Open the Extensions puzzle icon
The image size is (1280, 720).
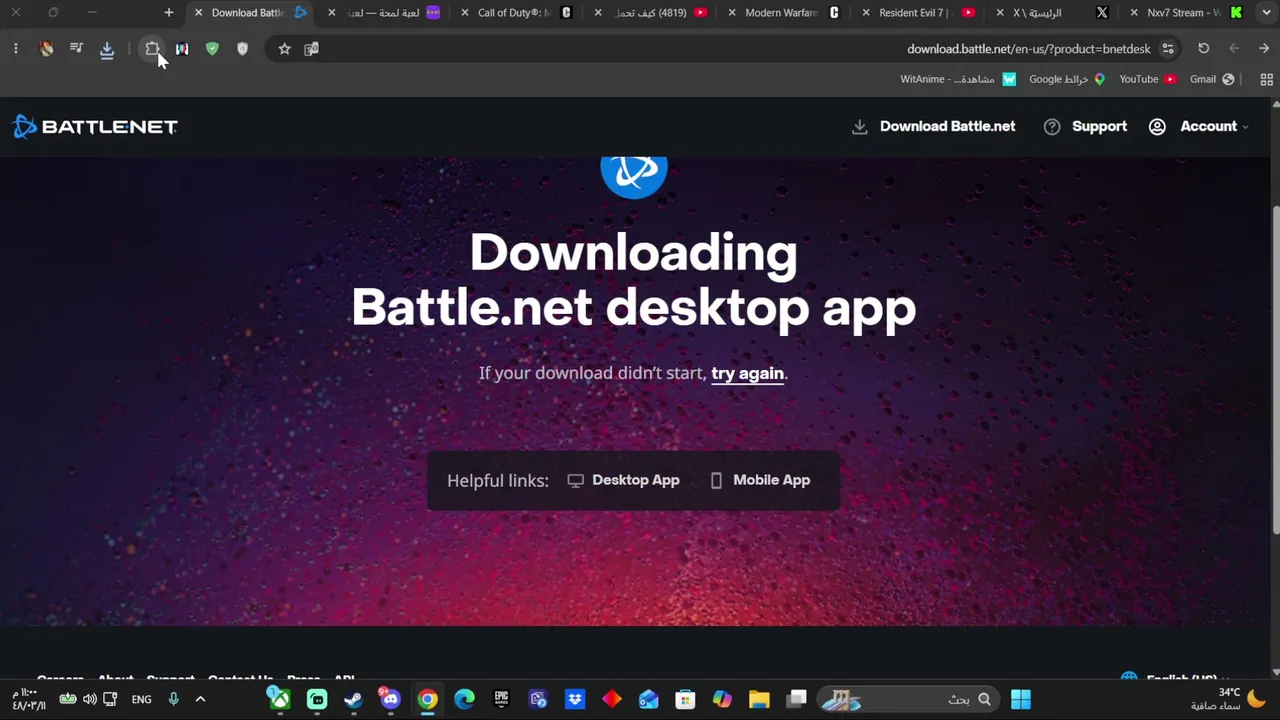tap(152, 49)
